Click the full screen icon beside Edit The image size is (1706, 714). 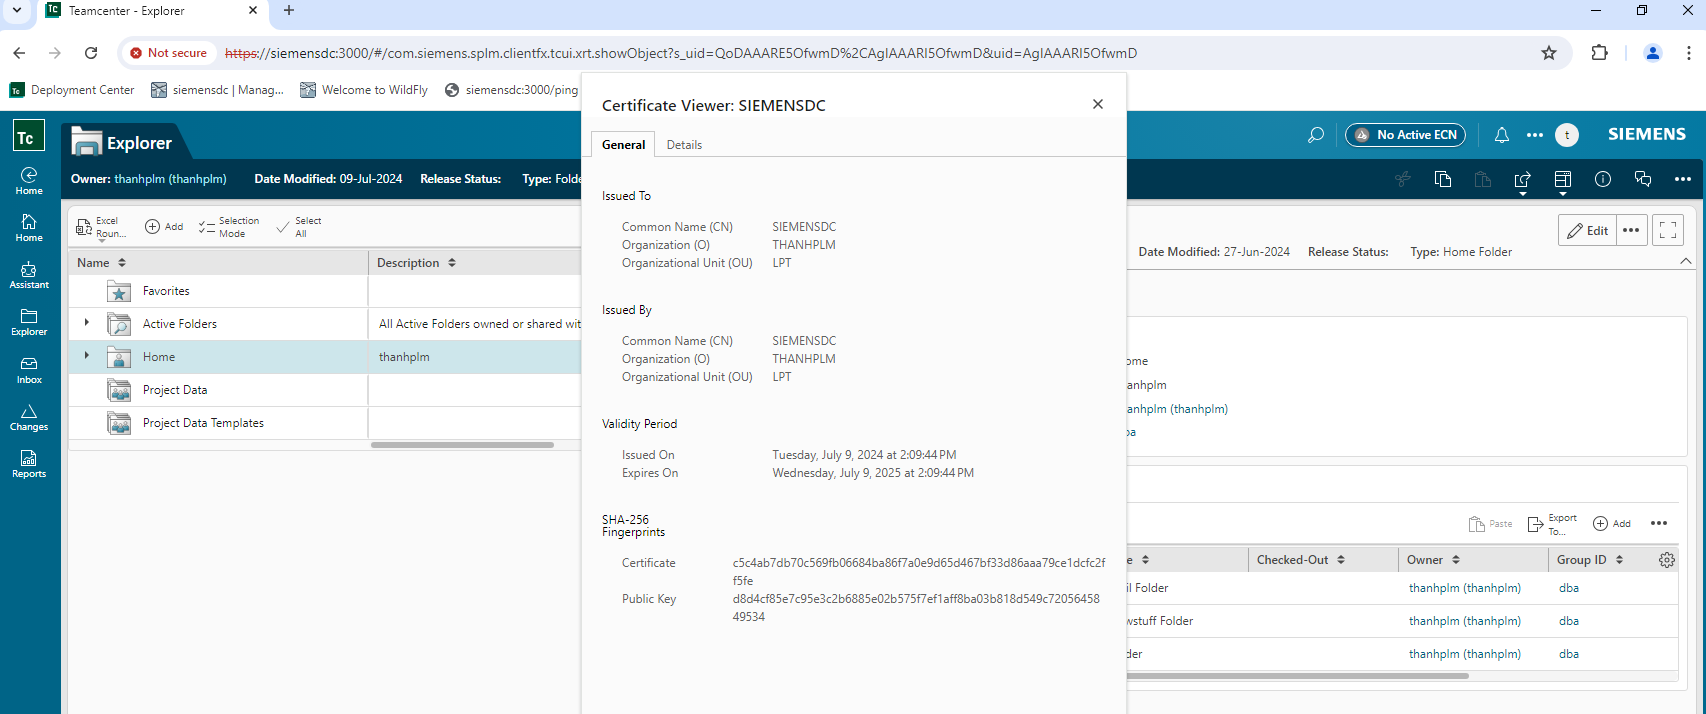(1668, 230)
